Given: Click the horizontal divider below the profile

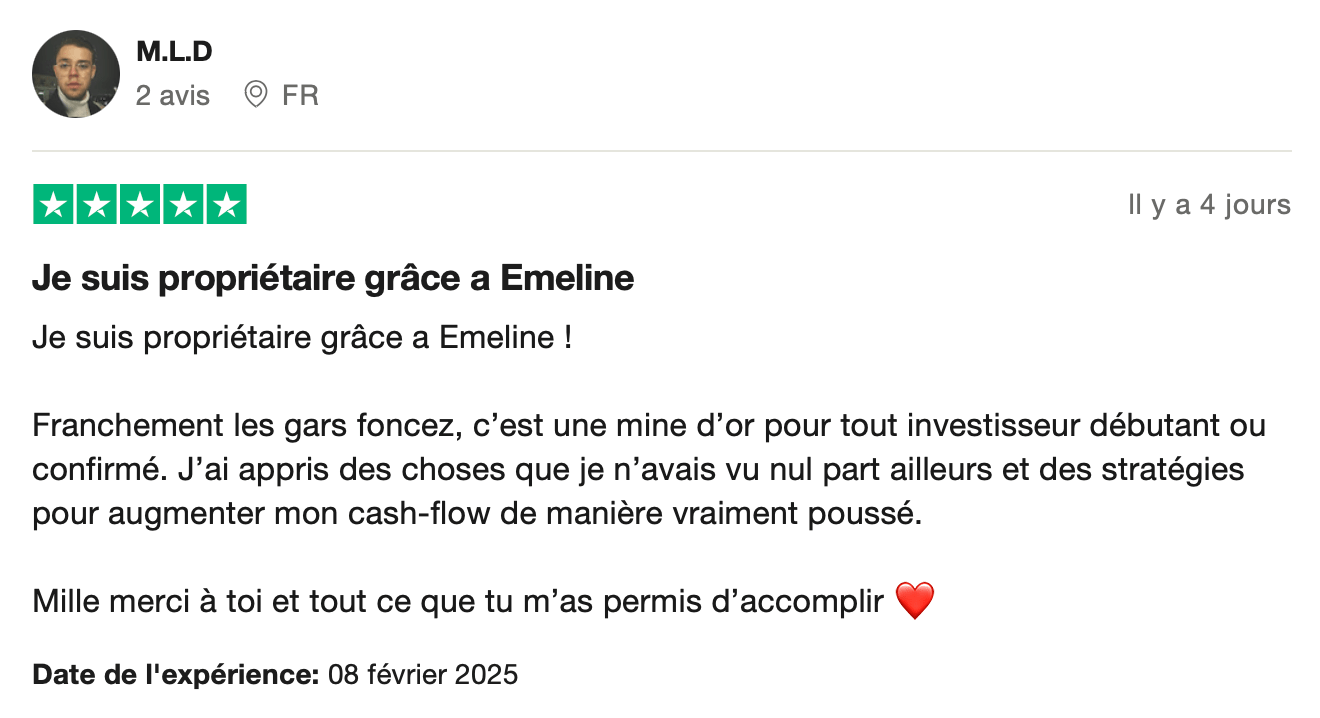Looking at the screenshot, I should coord(661,152).
